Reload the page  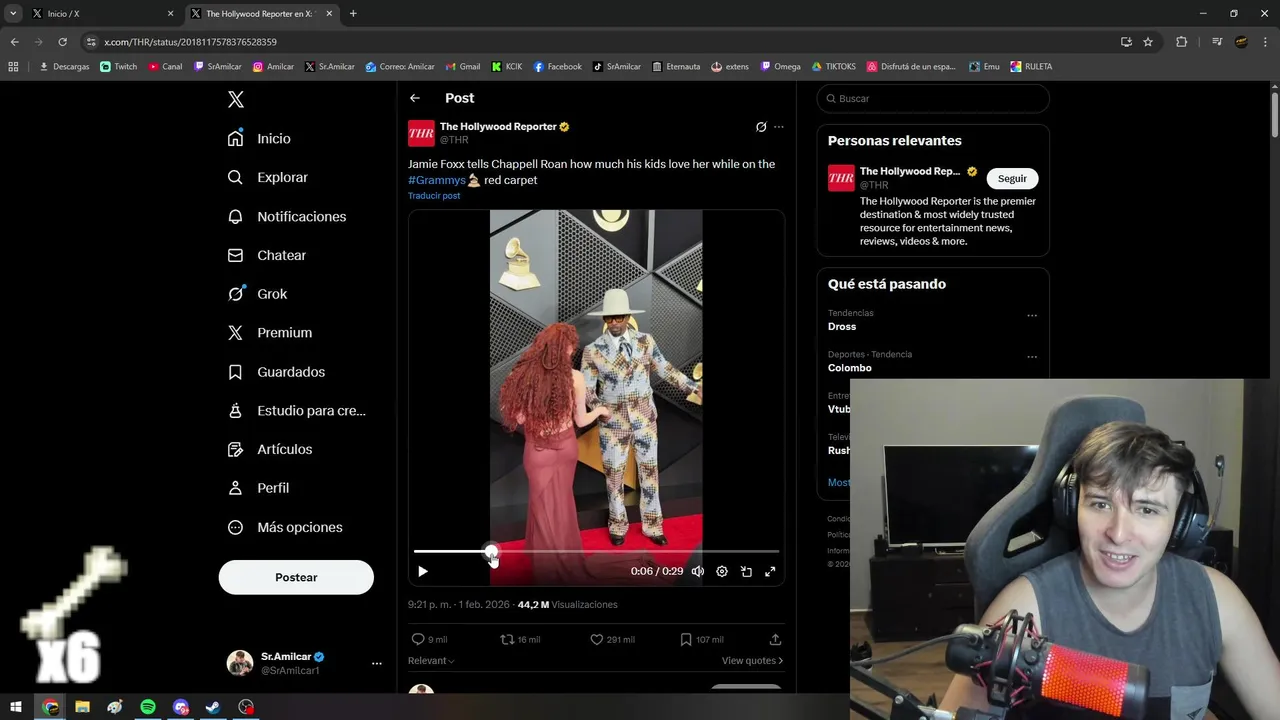(62, 42)
